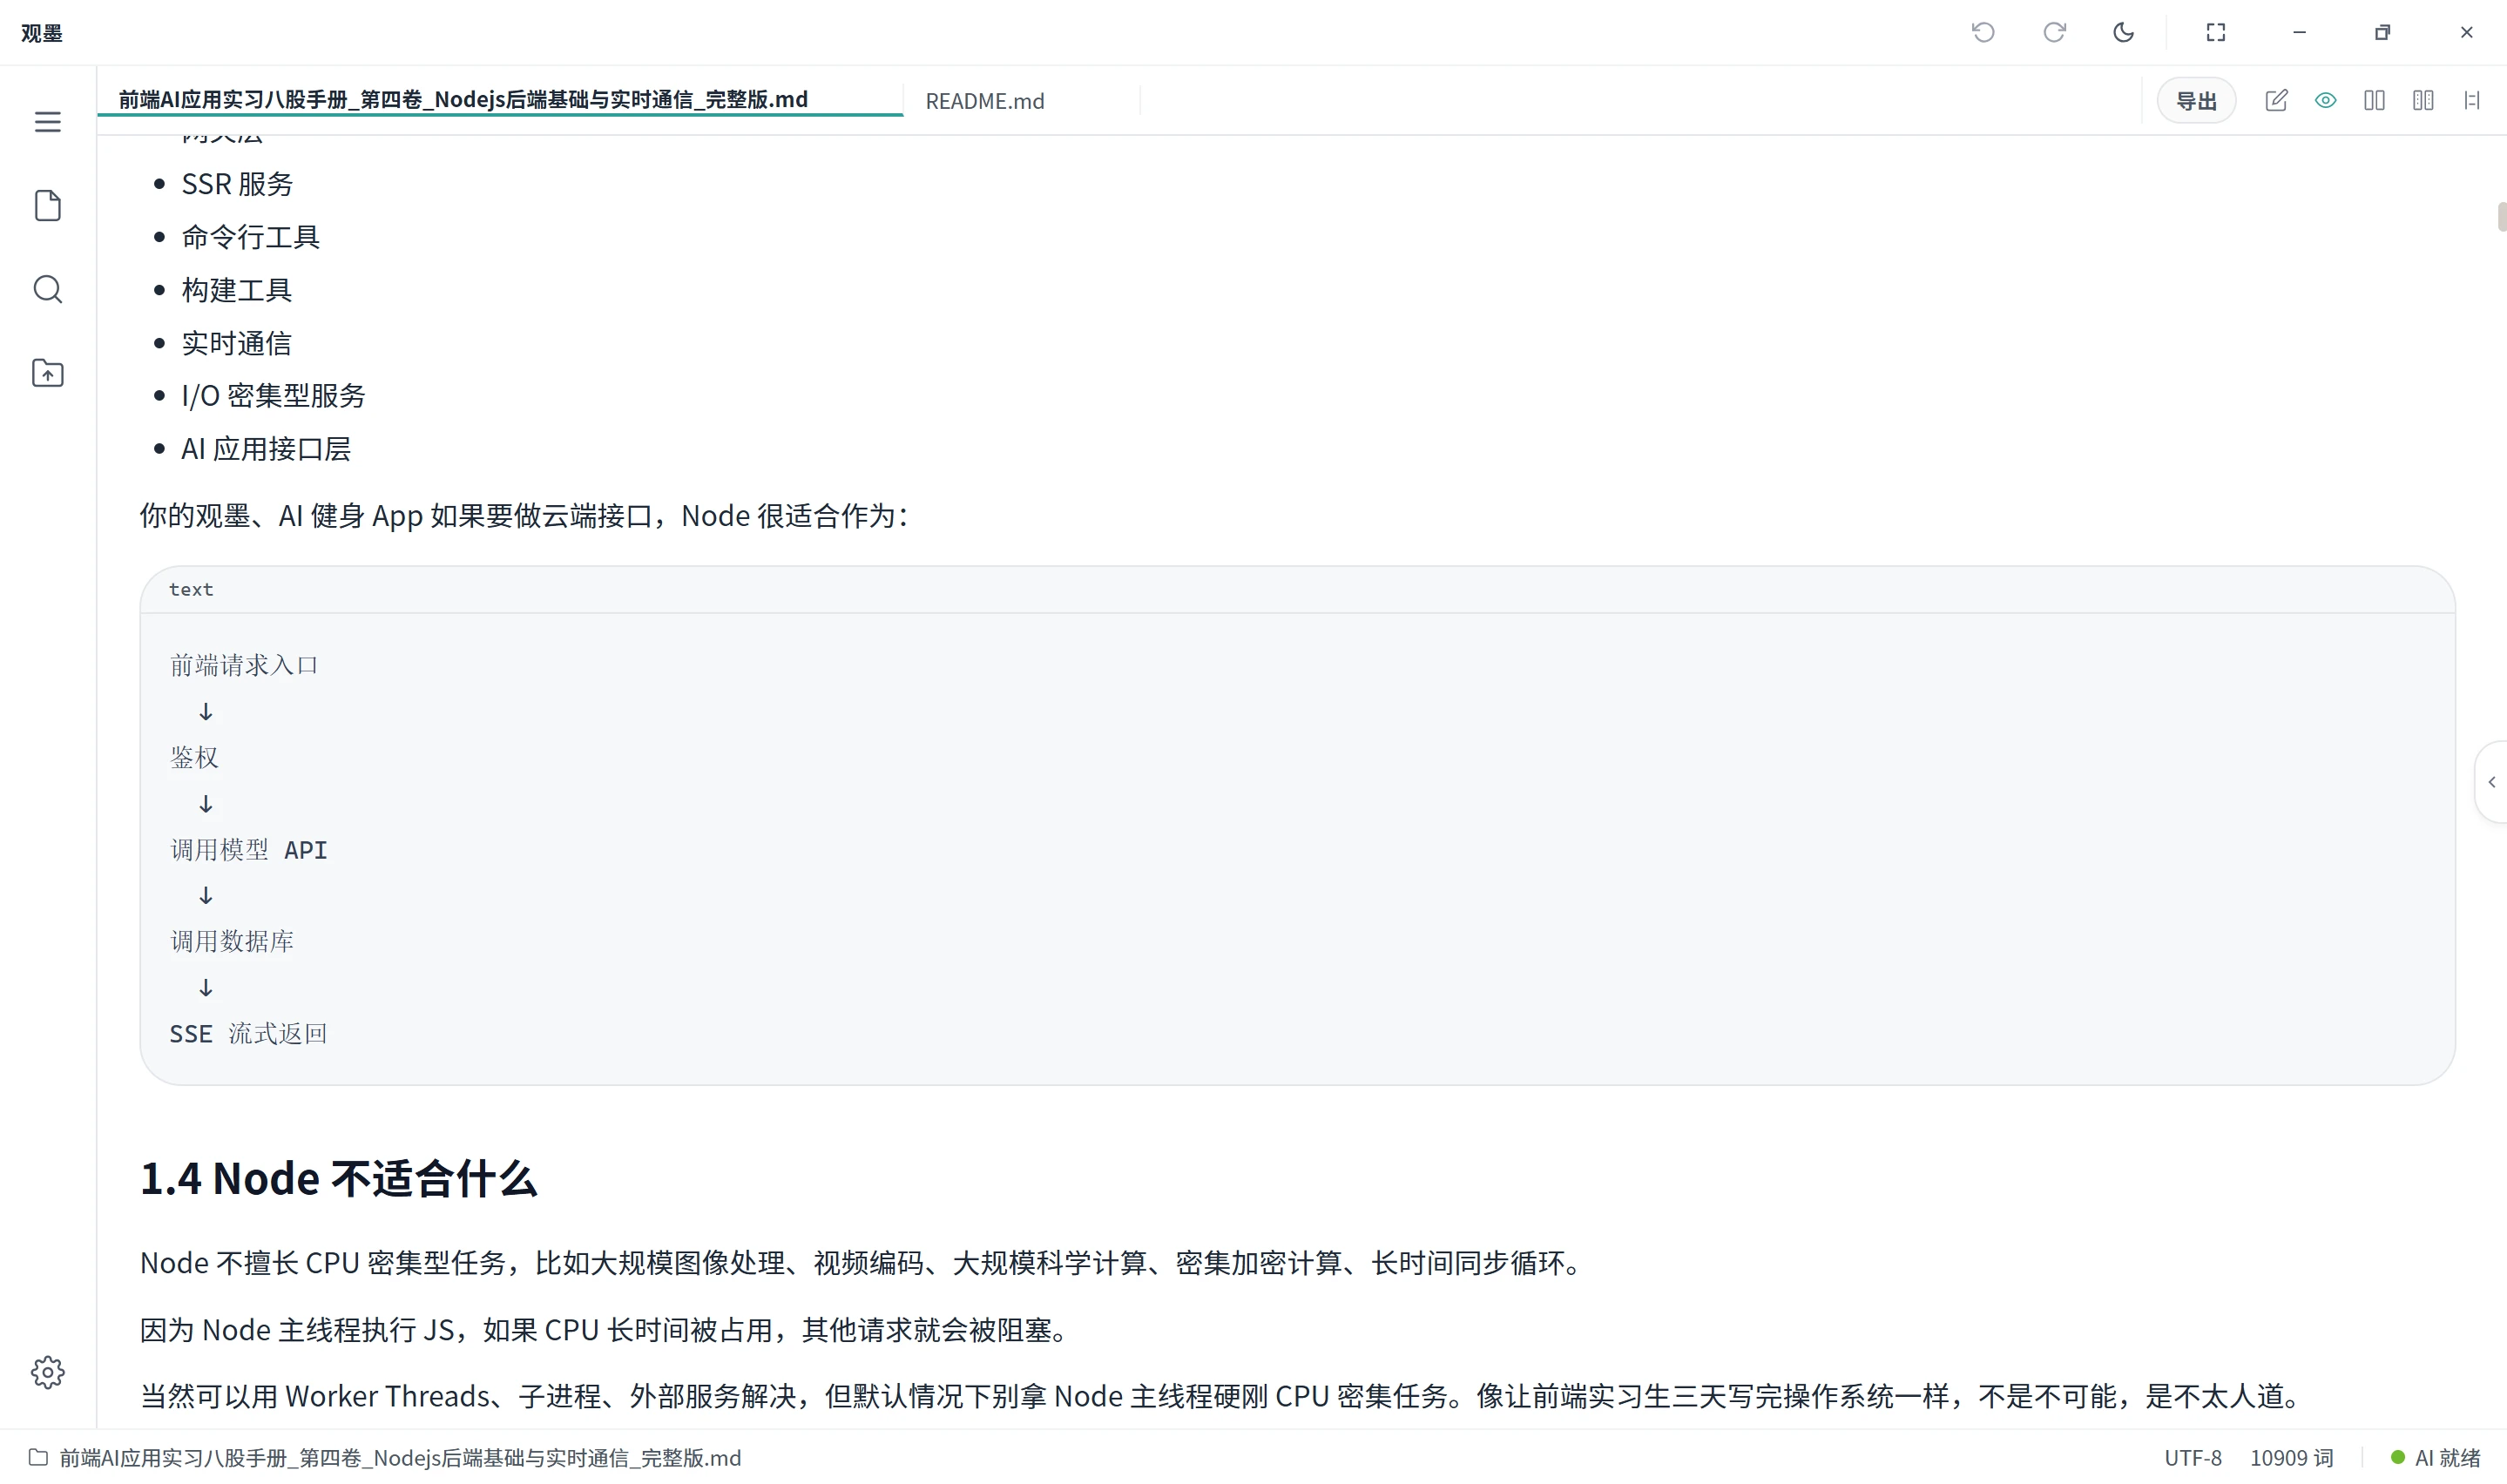Click the bullet item 实时通信
Image resolution: width=2507 pixels, height=1484 pixels.
coord(236,343)
